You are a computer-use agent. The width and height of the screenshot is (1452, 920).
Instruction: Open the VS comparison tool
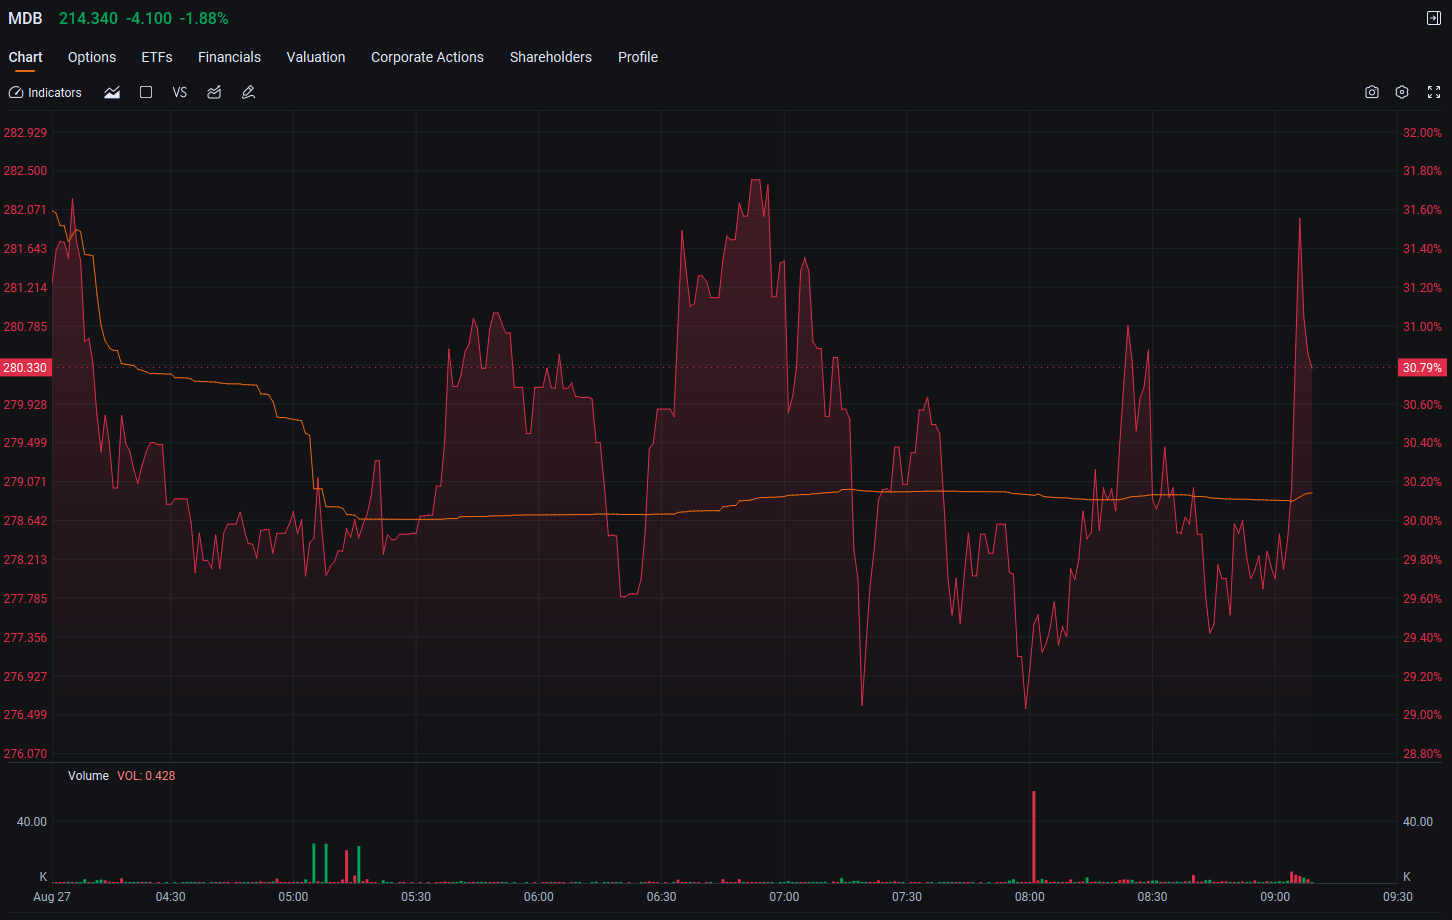pyautogui.click(x=180, y=92)
